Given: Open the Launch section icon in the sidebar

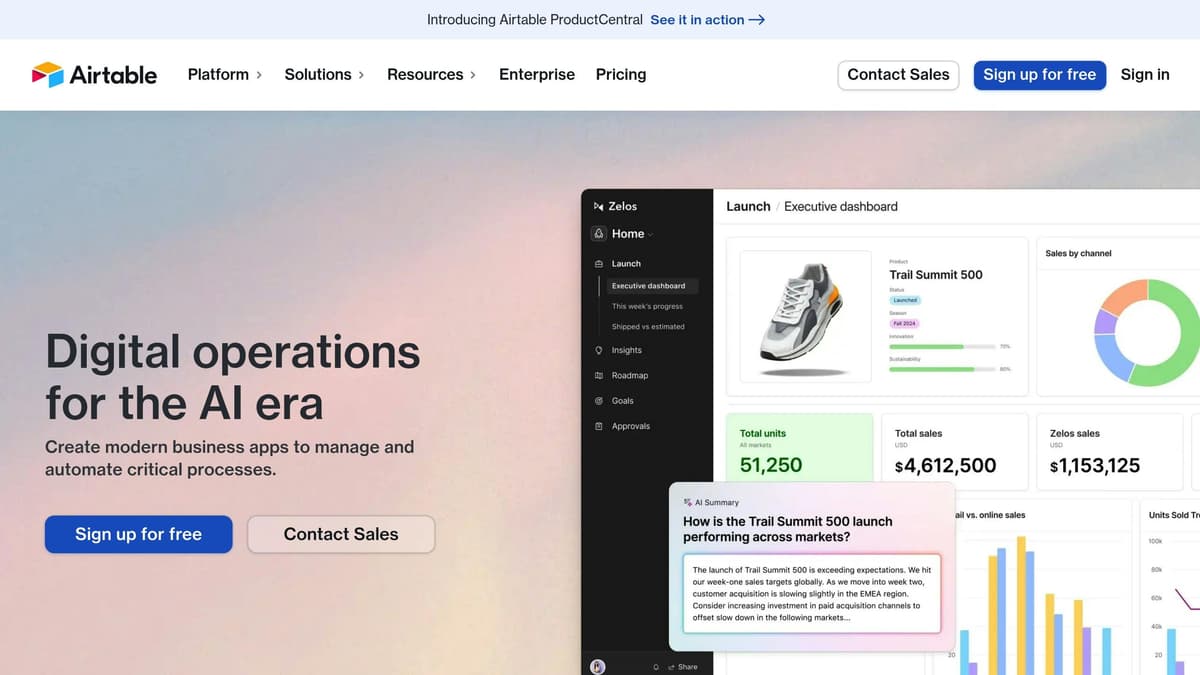Looking at the screenshot, I should point(599,263).
